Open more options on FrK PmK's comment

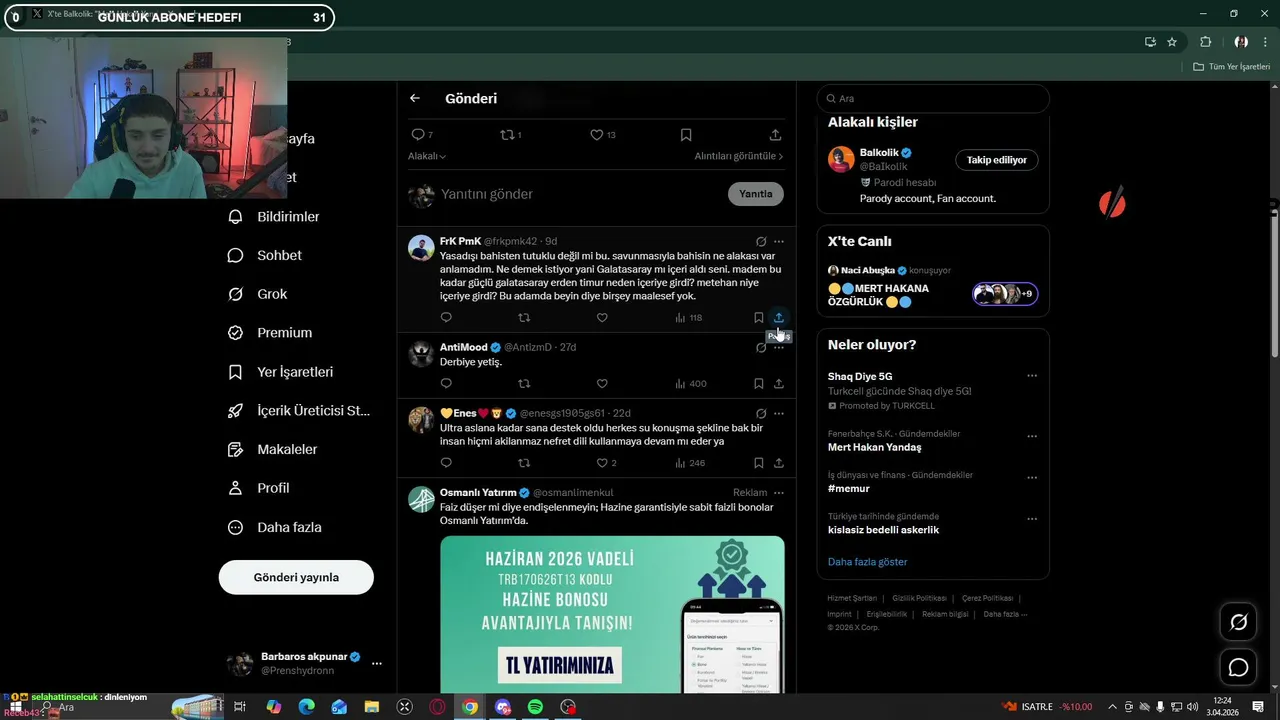pos(779,241)
